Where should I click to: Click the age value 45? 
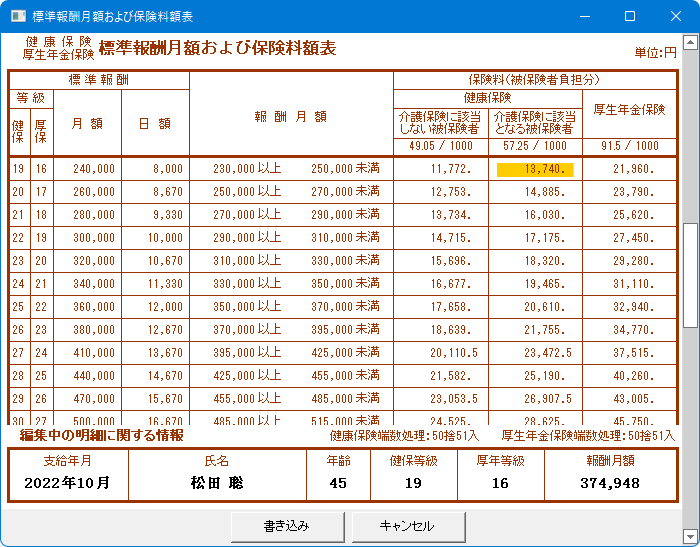coord(338,483)
